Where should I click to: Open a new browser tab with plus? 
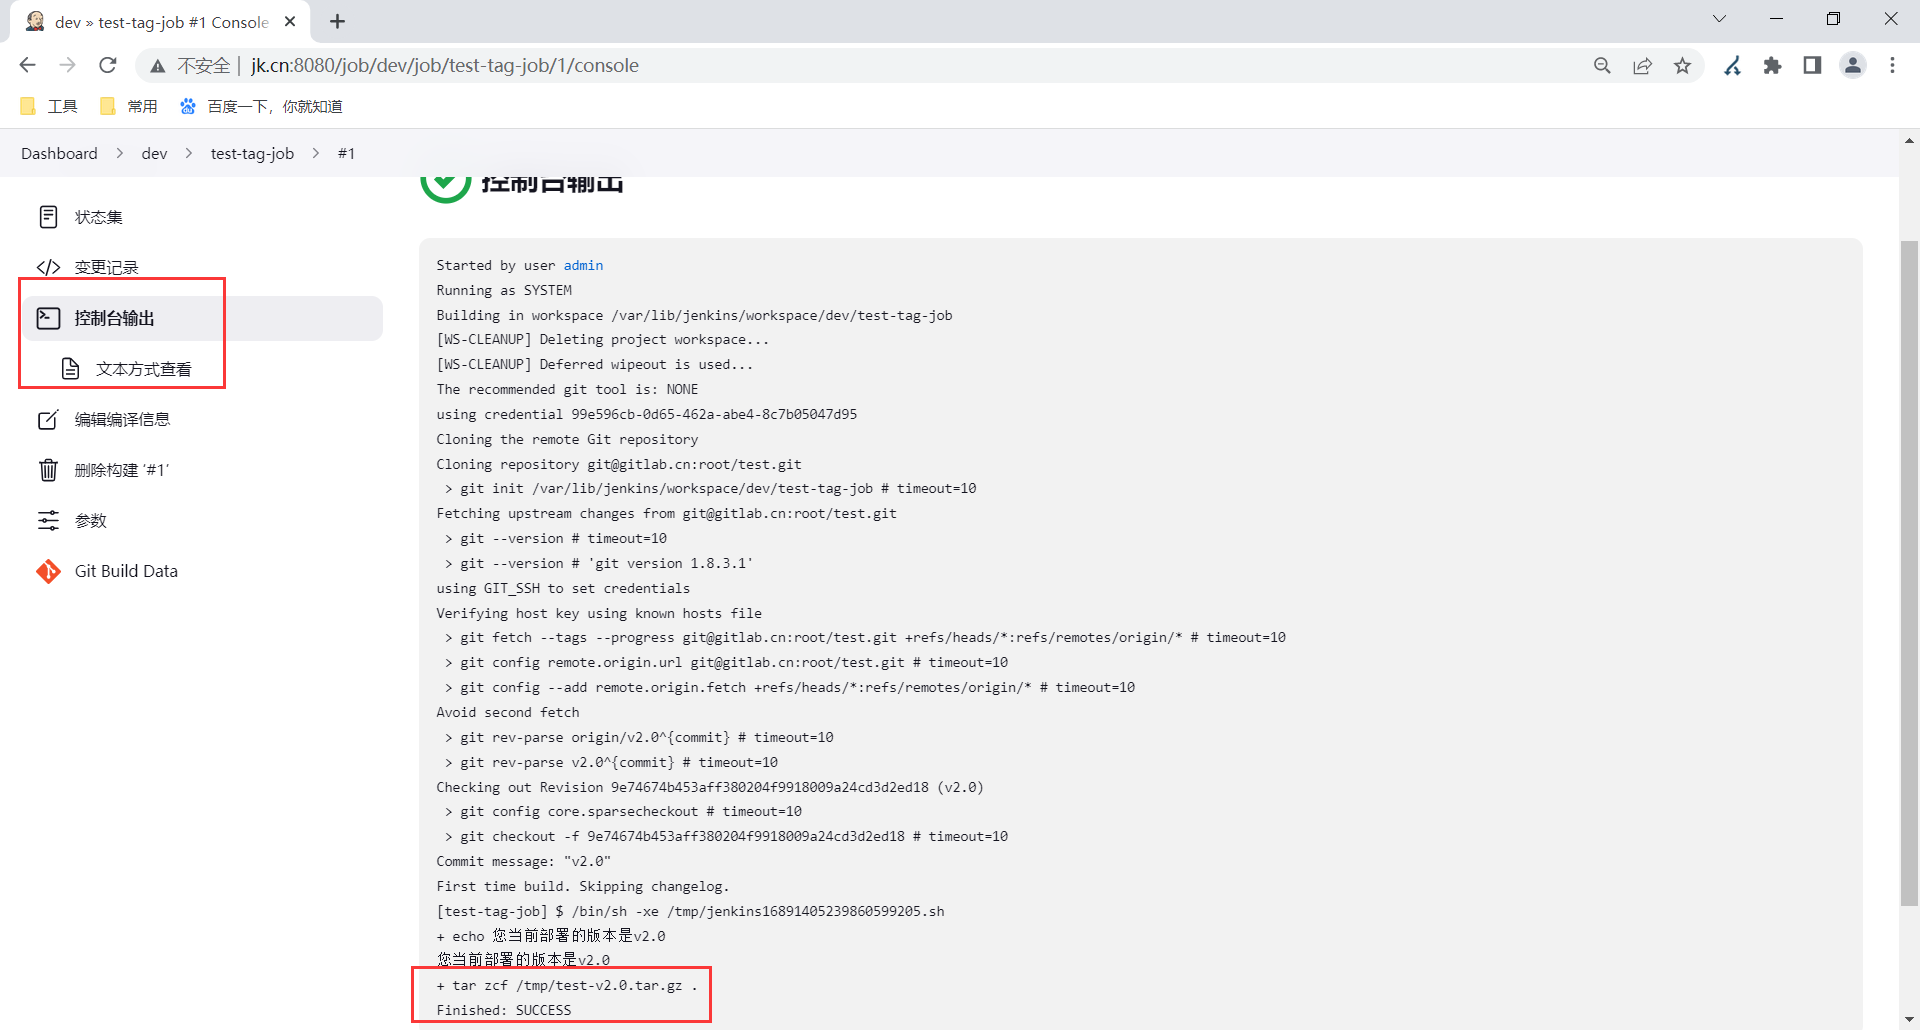(337, 22)
